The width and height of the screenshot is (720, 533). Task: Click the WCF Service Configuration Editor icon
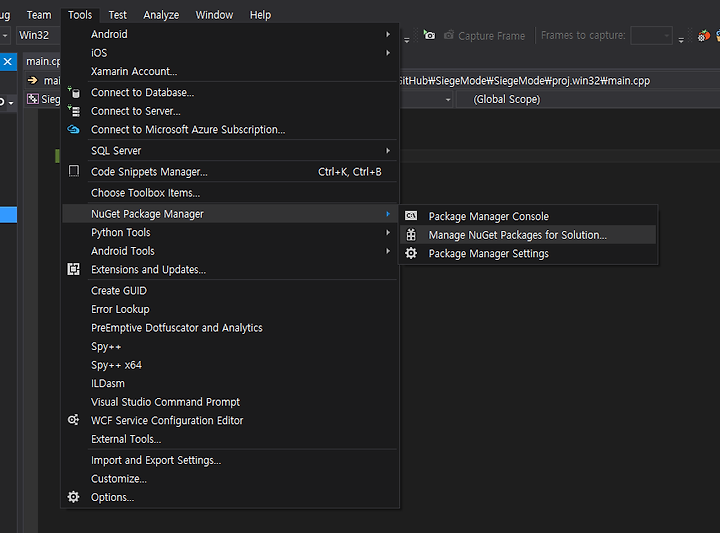pyautogui.click(x=73, y=420)
